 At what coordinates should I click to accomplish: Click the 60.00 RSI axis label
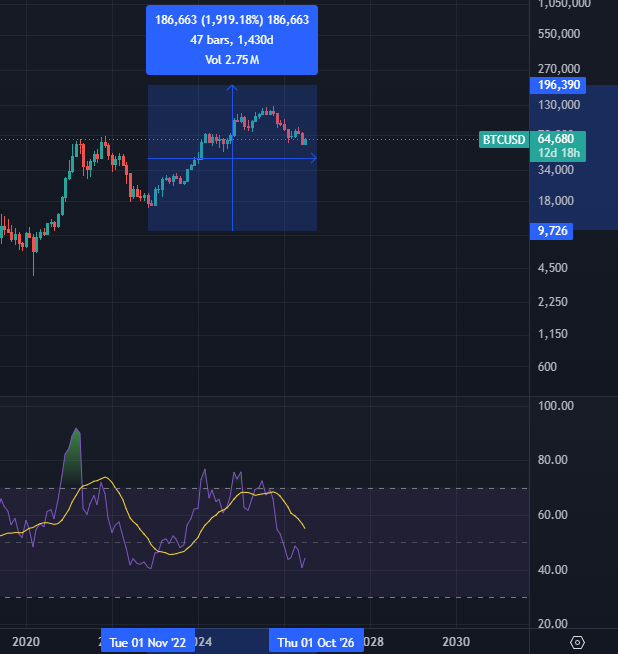click(553, 515)
